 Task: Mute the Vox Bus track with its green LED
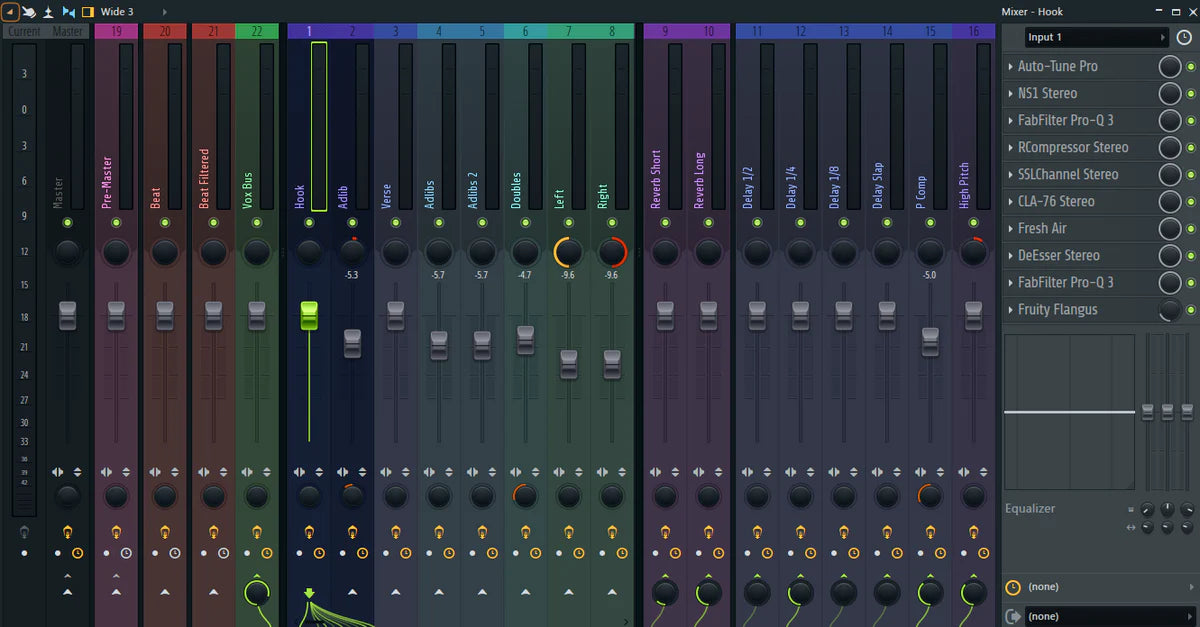257,222
